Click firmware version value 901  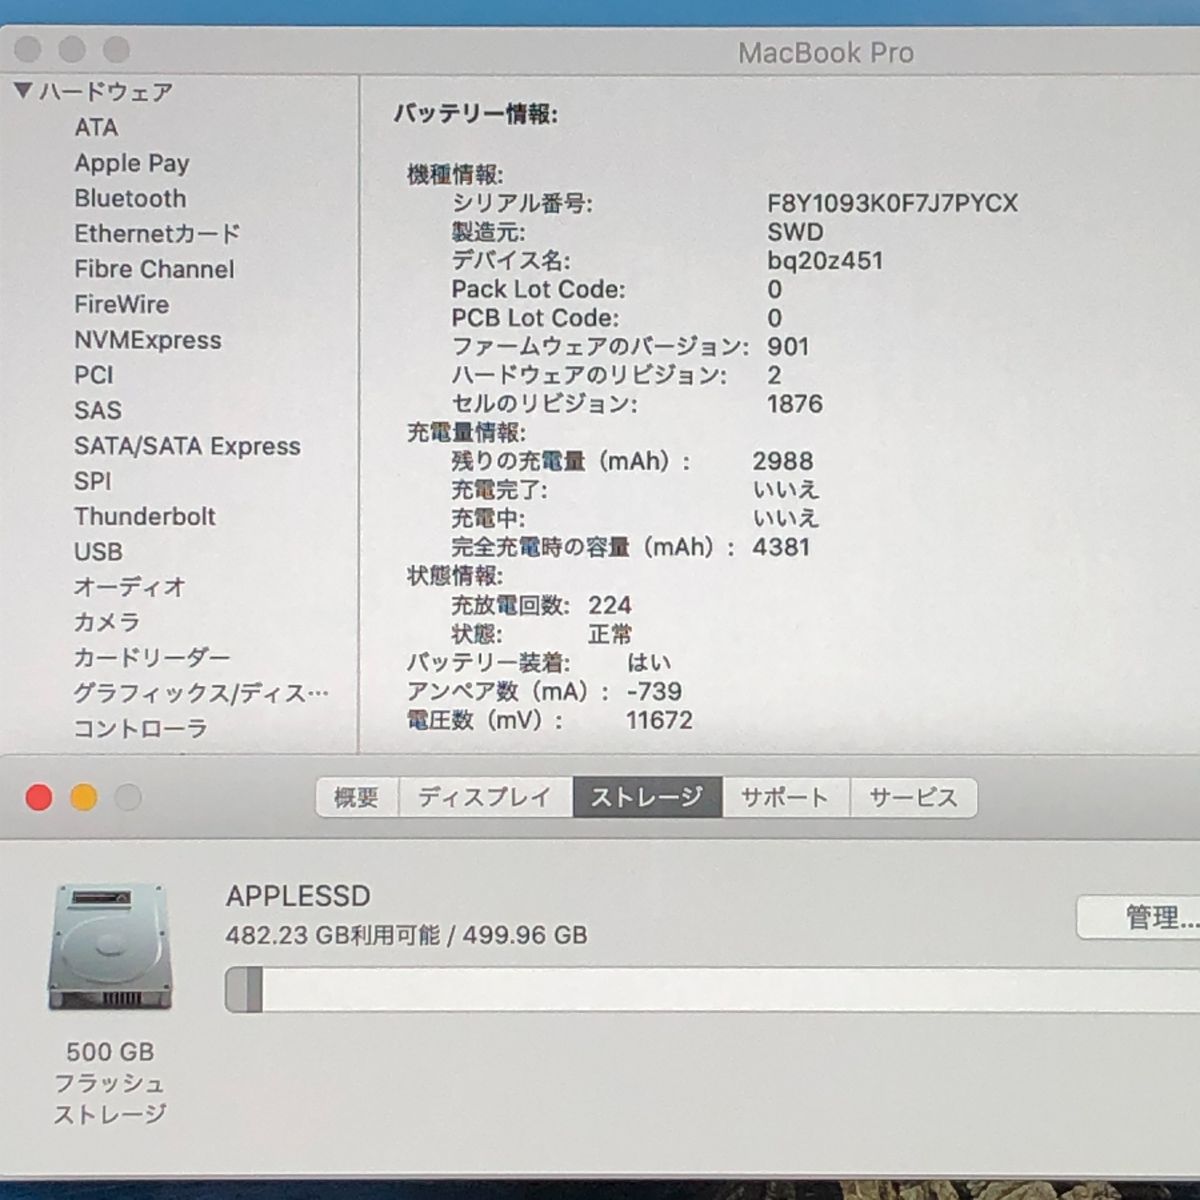(x=788, y=347)
